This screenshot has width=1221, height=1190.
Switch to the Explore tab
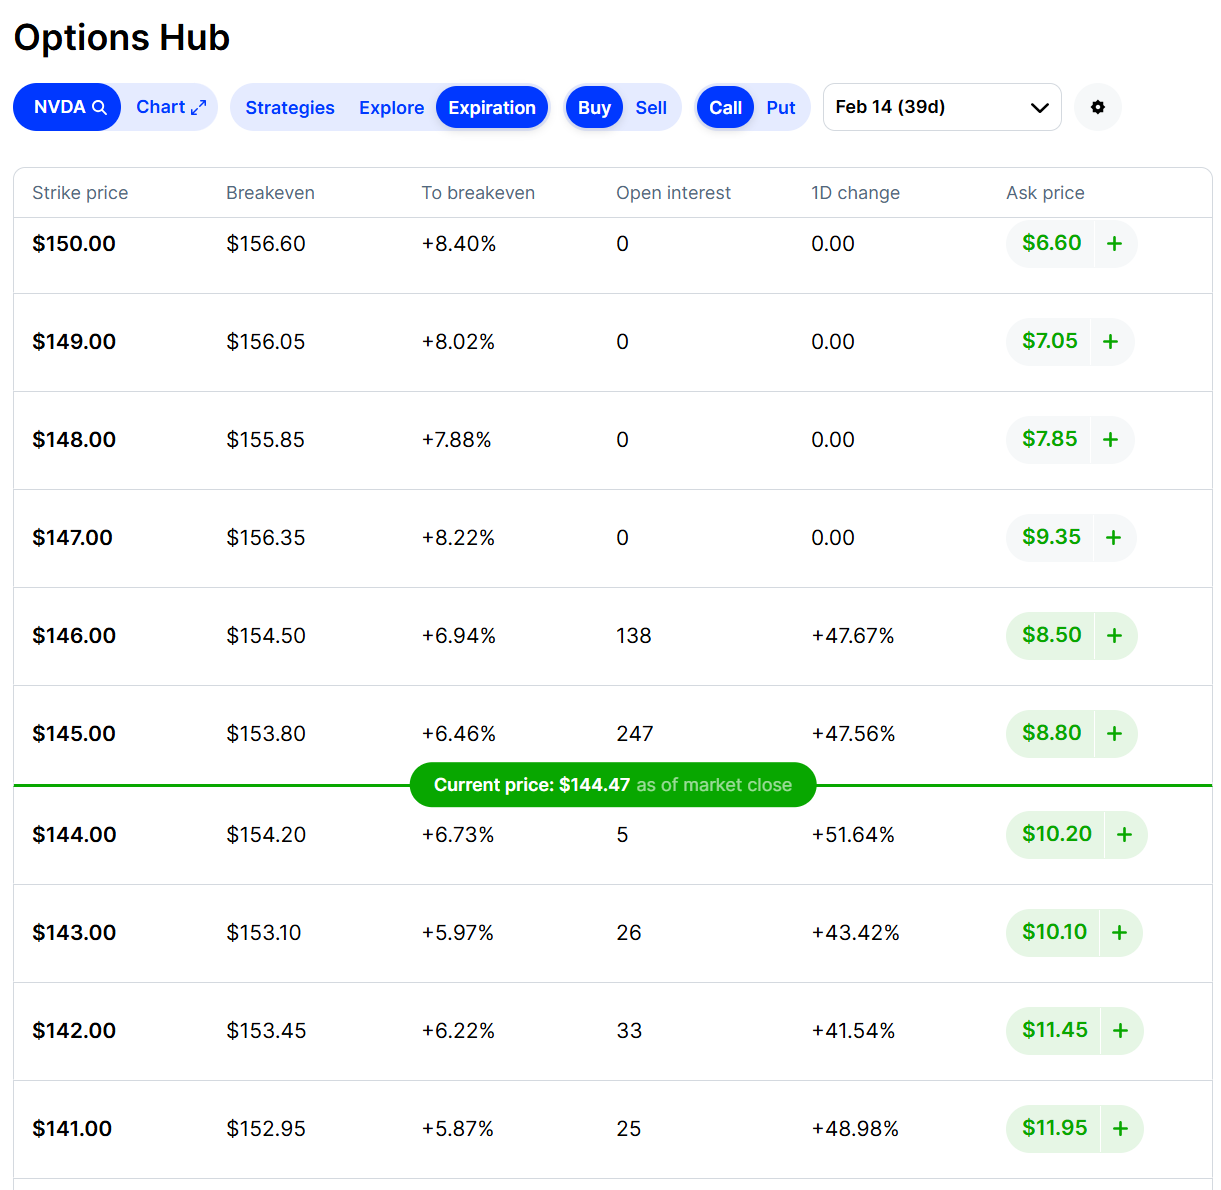tap(391, 107)
